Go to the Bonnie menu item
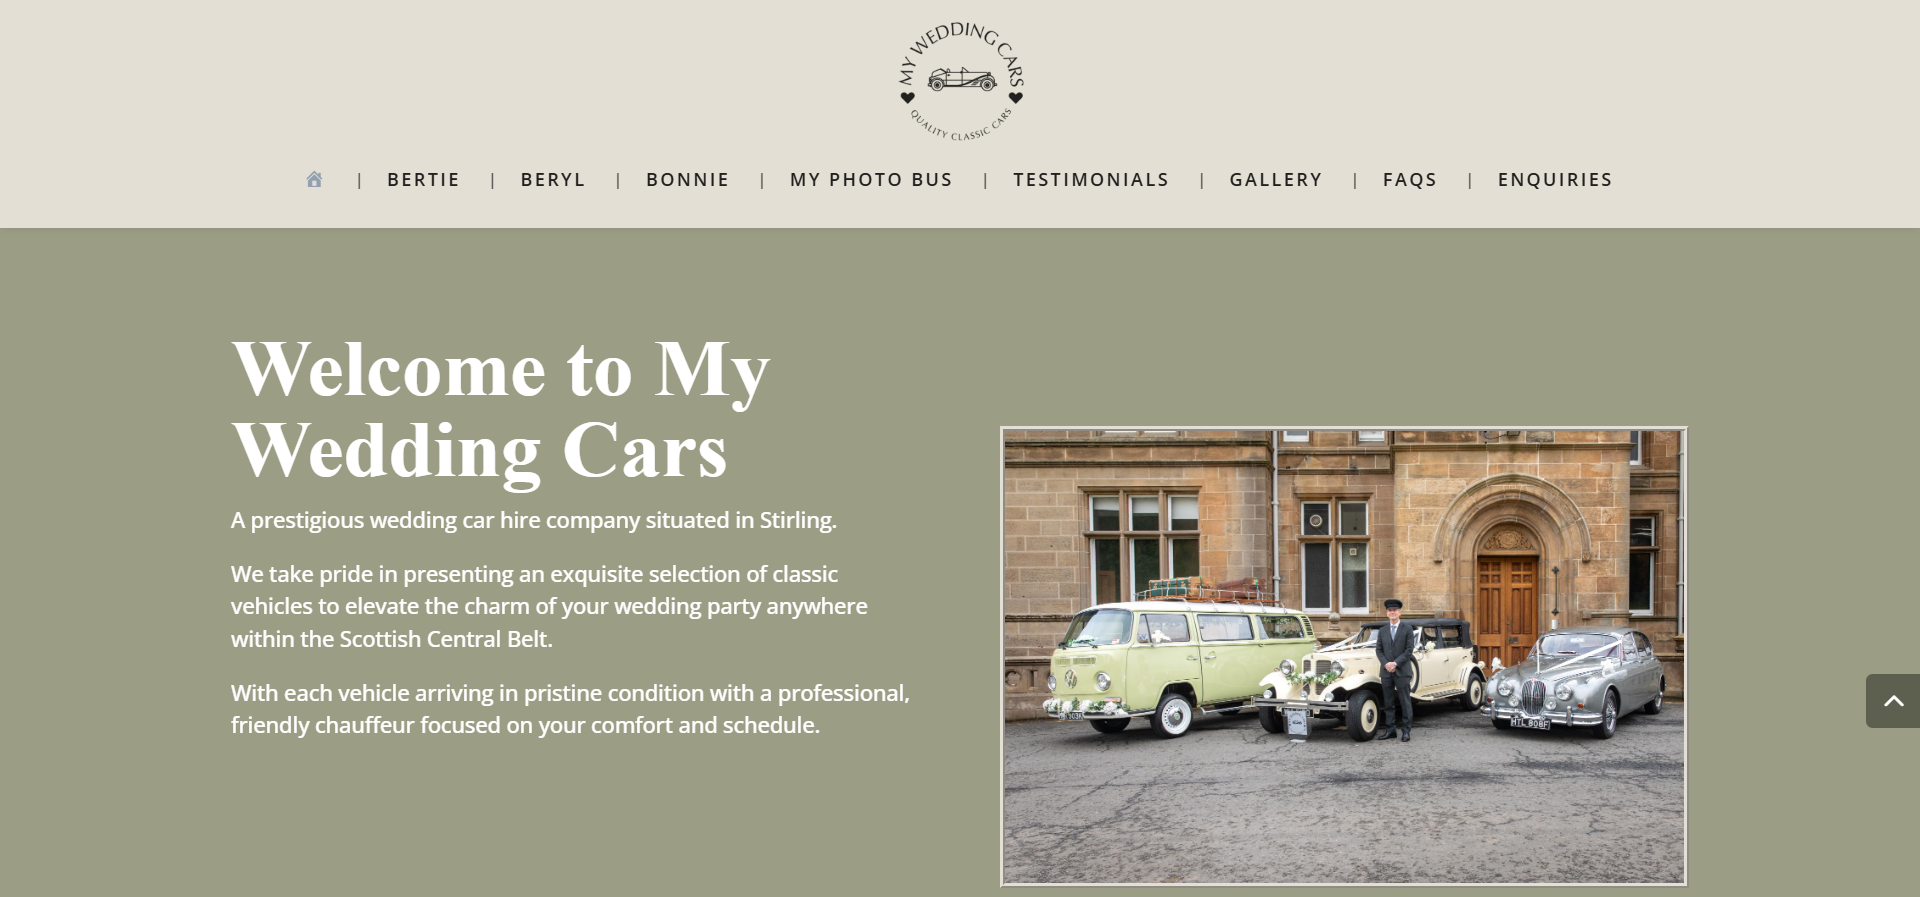Screen dimensions: 1920x897 click(x=688, y=180)
